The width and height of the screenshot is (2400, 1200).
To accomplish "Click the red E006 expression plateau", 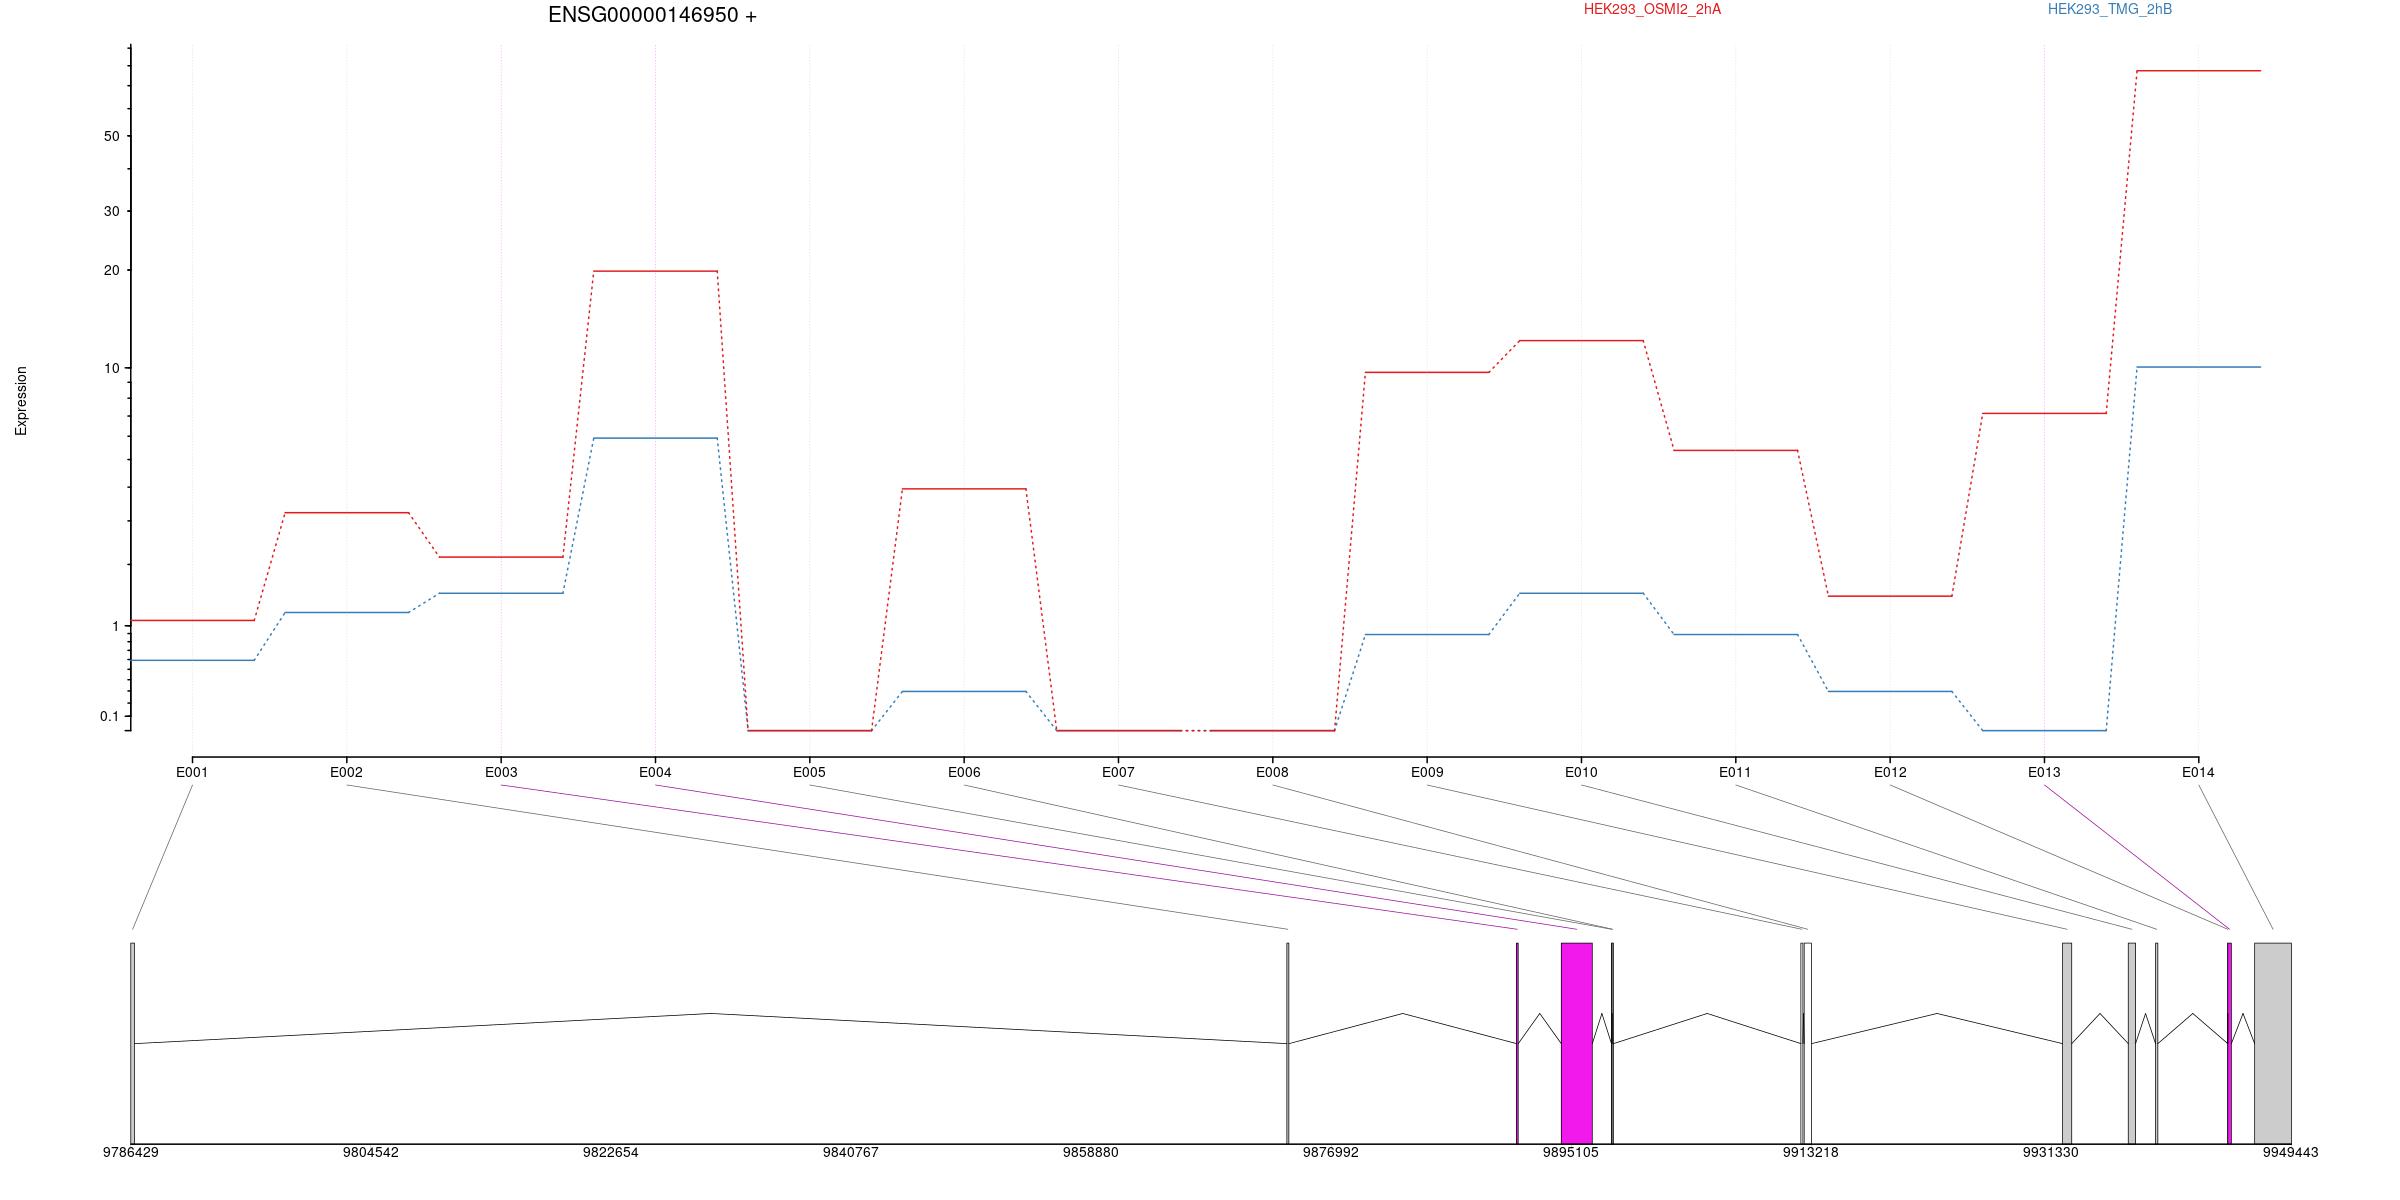I will (x=964, y=489).
